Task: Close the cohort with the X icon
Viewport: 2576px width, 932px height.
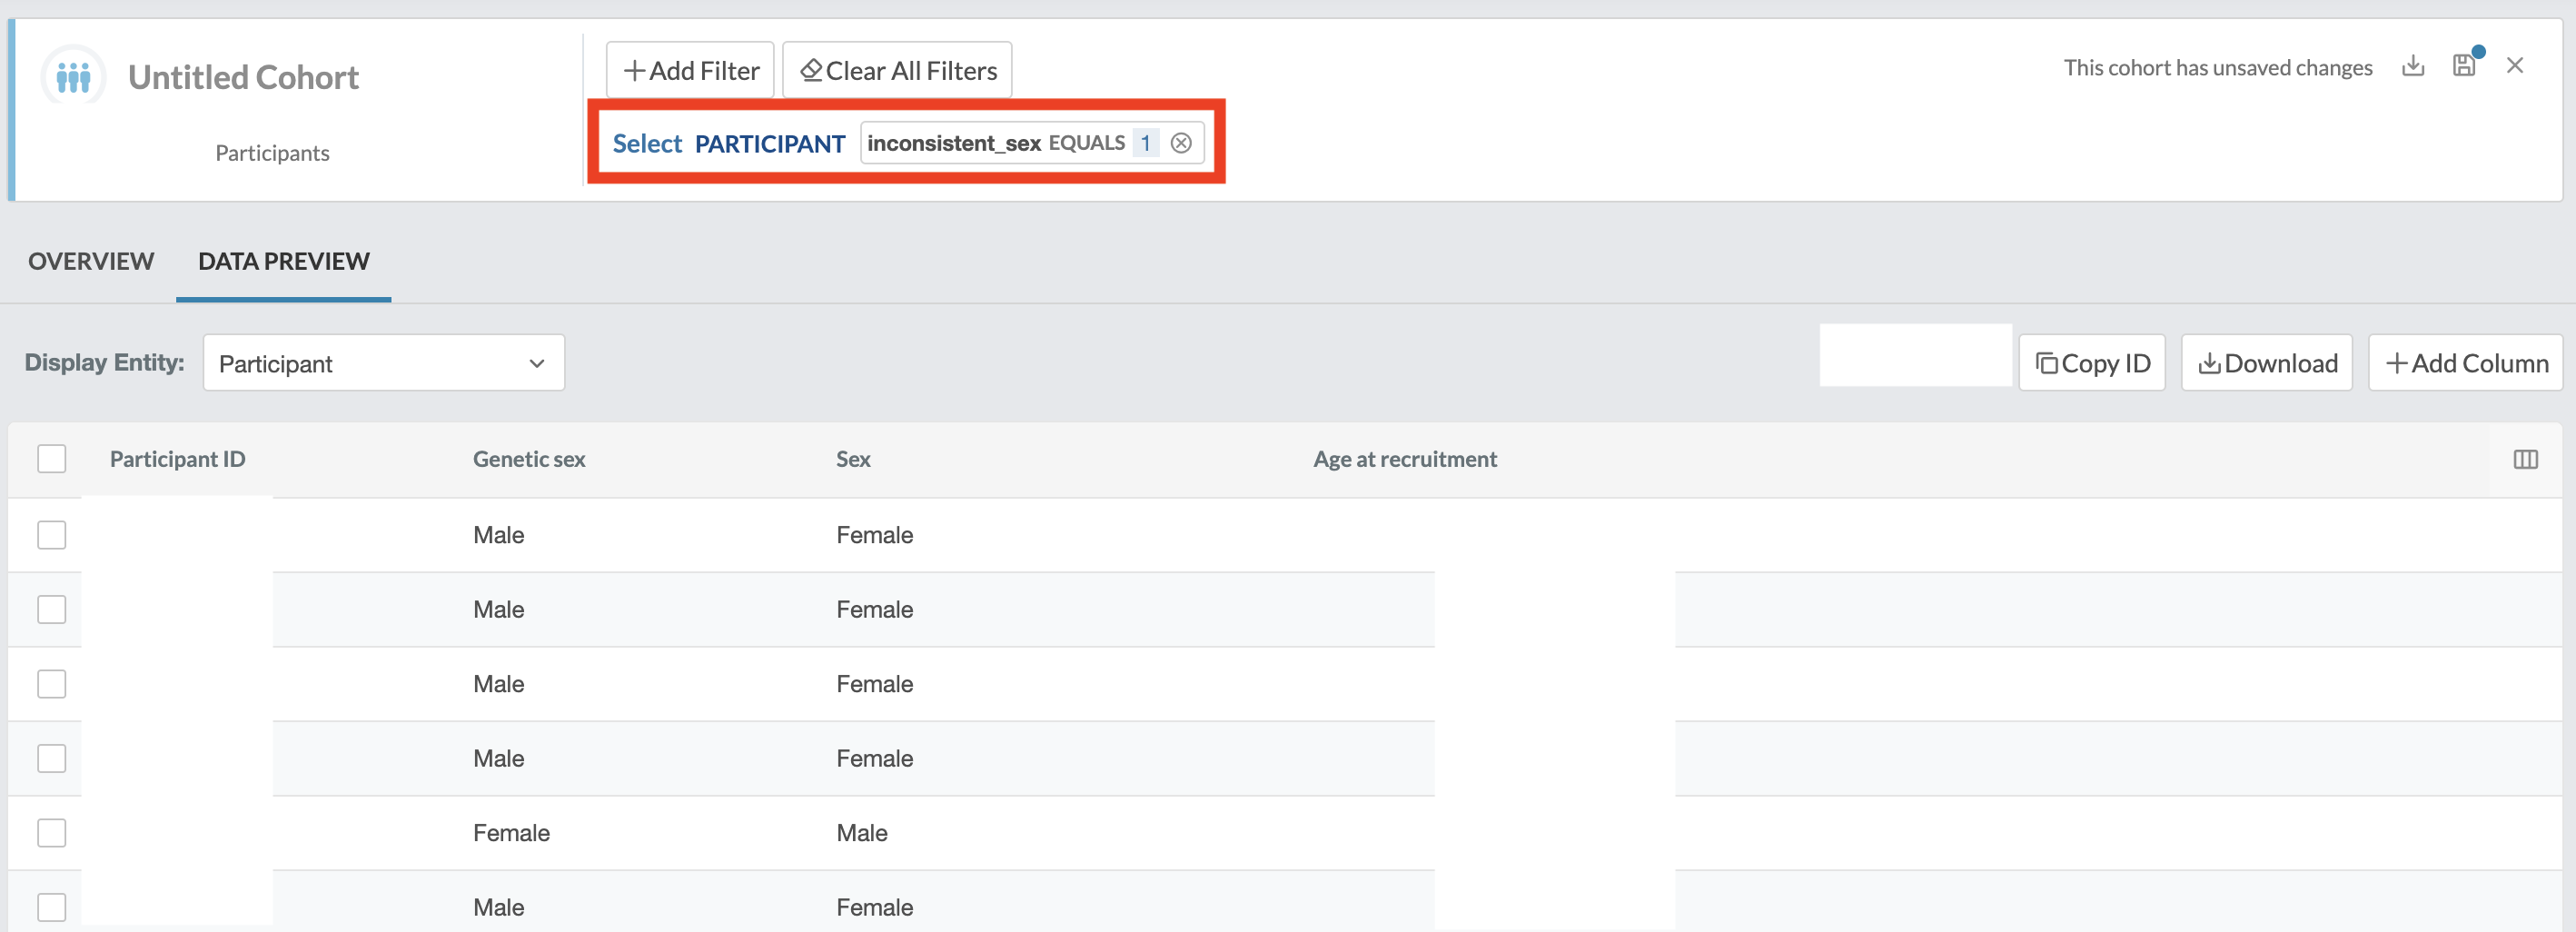Action: coord(2515,66)
